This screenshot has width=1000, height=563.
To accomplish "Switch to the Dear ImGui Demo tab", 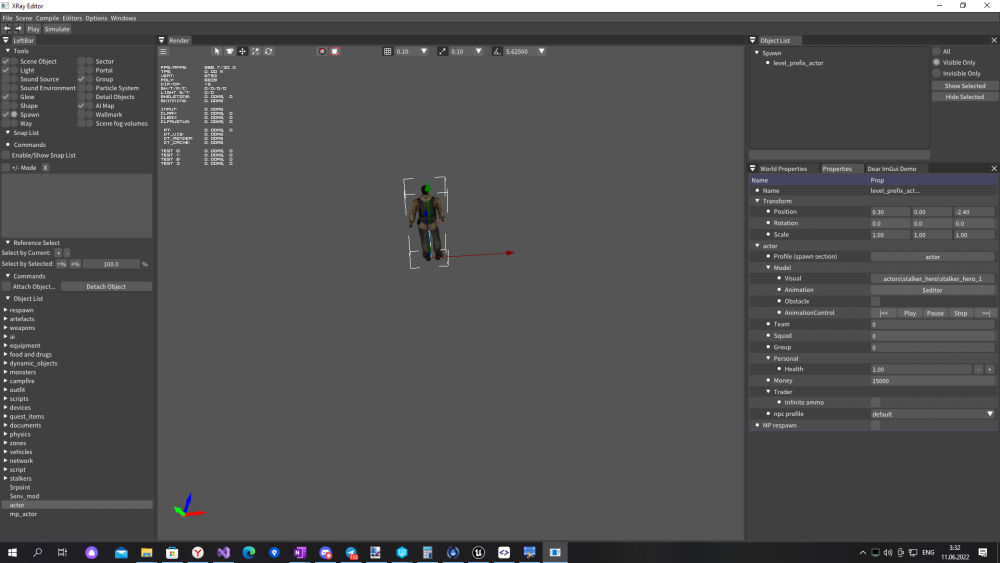I will click(x=892, y=169).
